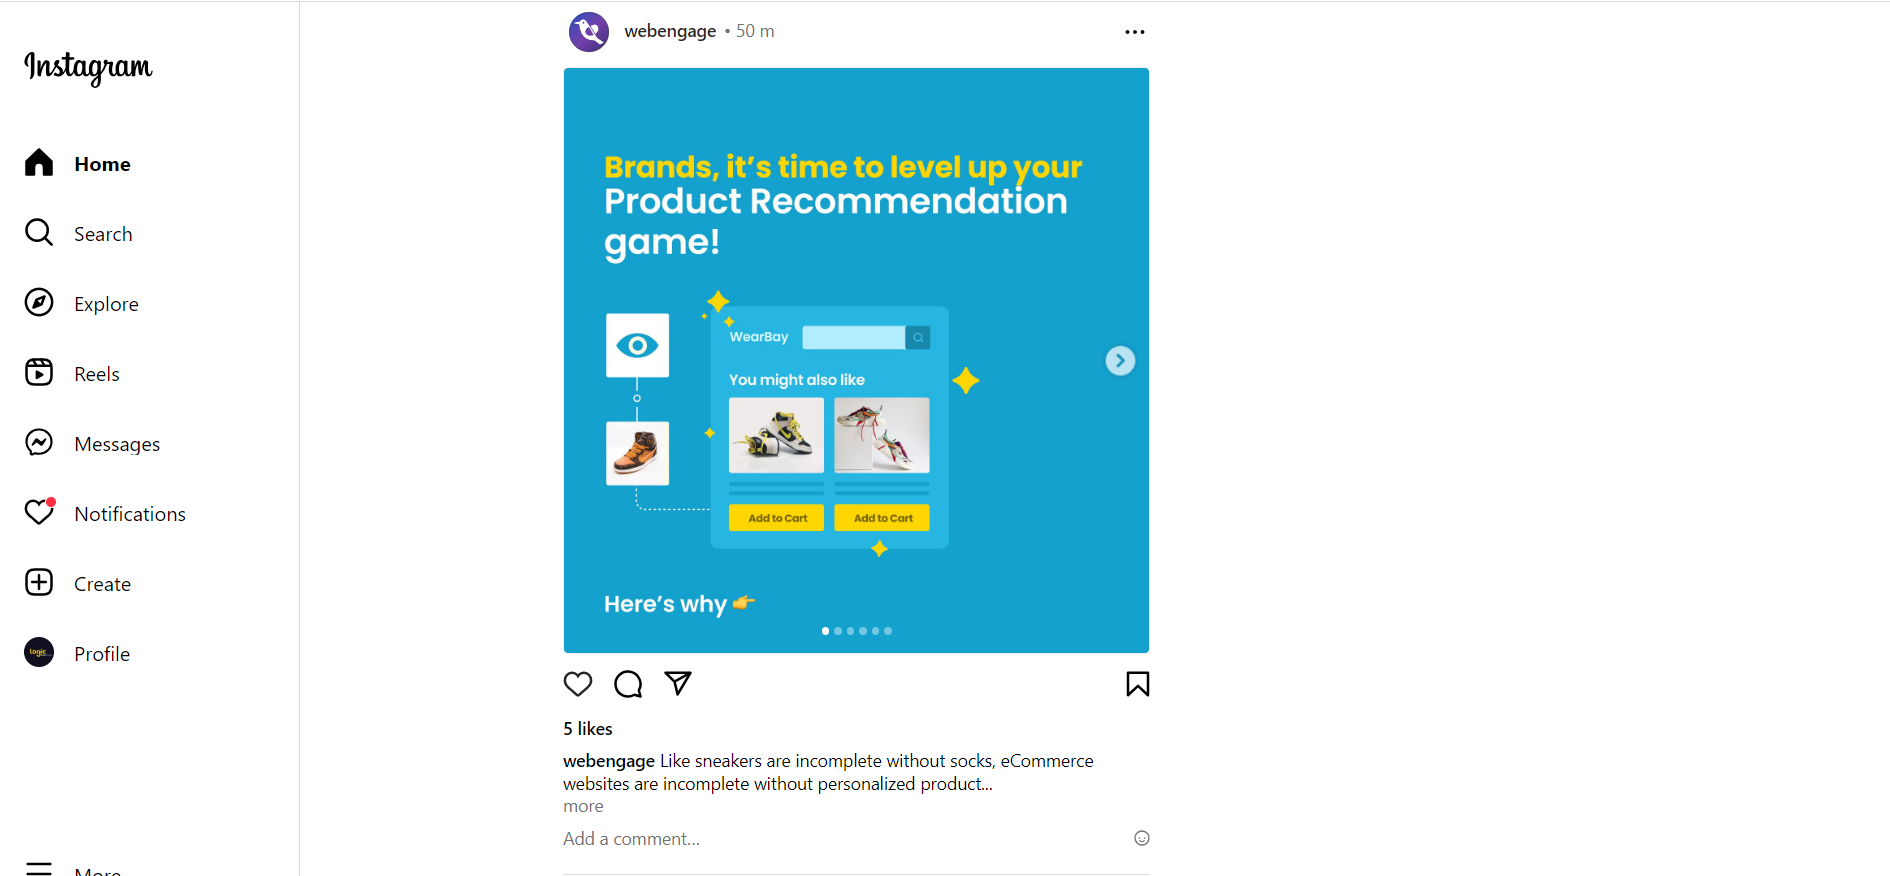This screenshot has height=876, width=1890.
Task: Open the emoji picker in comment box
Action: (x=1142, y=838)
